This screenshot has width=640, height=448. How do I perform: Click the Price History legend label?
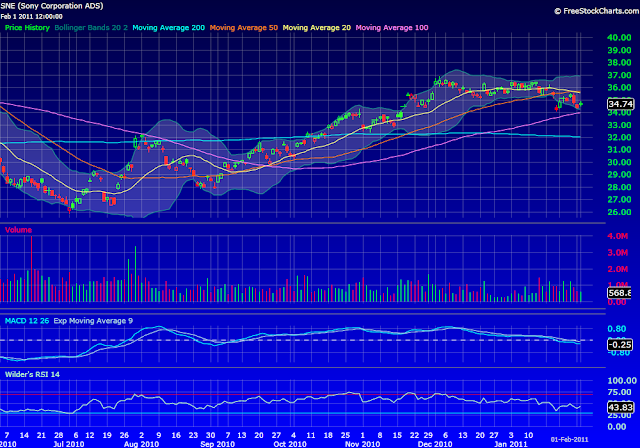click(27, 28)
